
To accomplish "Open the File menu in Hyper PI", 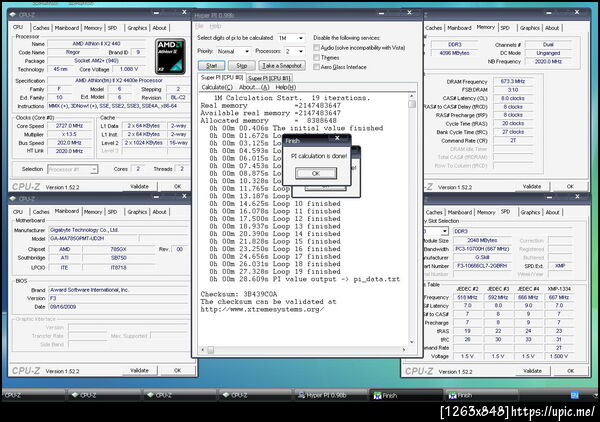I will click(199, 26).
